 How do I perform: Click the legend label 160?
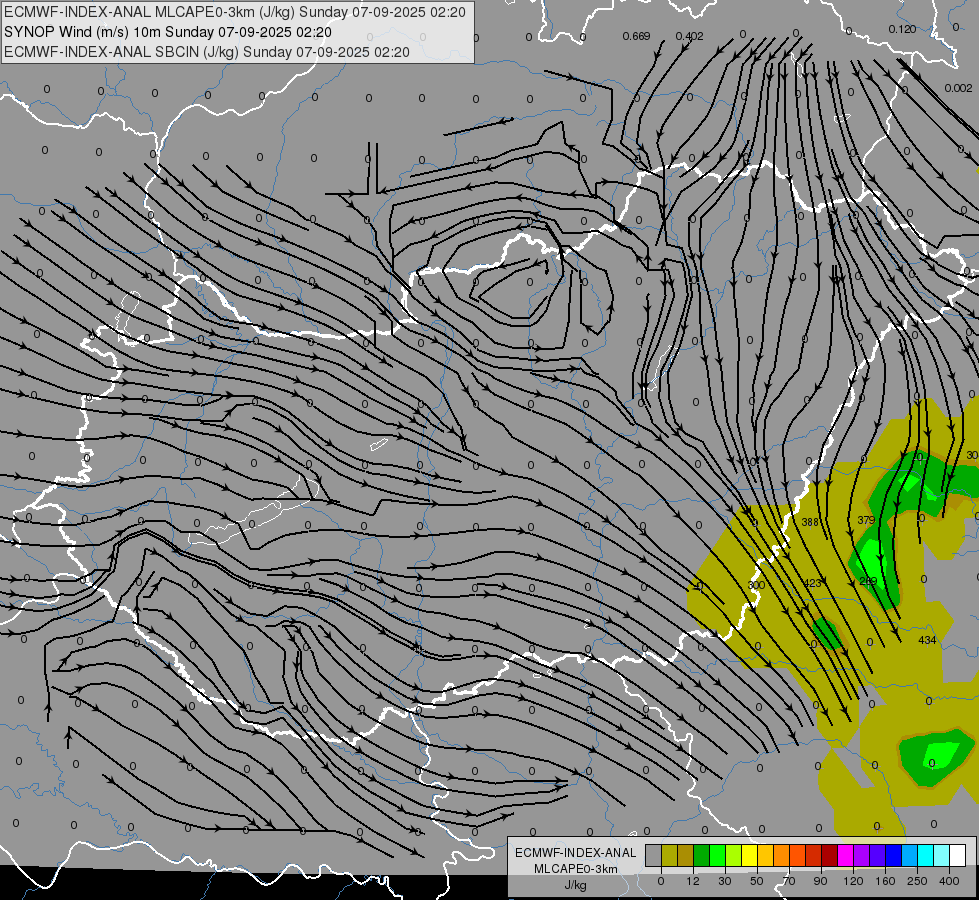coord(885,881)
